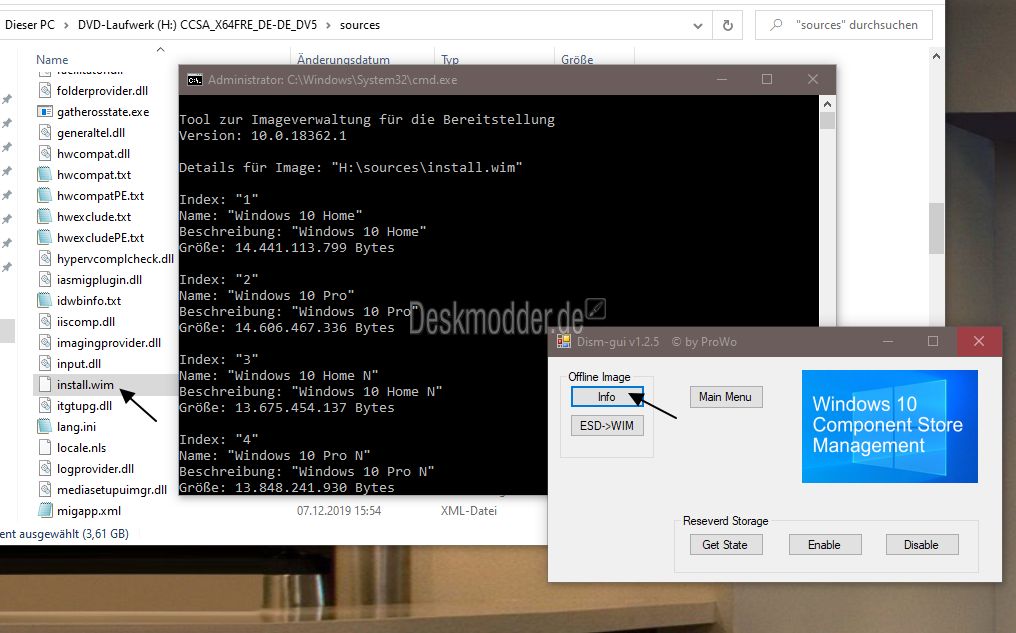Select the gatherosstate.exe file icon
The height and width of the screenshot is (633, 1016).
[45, 111]
